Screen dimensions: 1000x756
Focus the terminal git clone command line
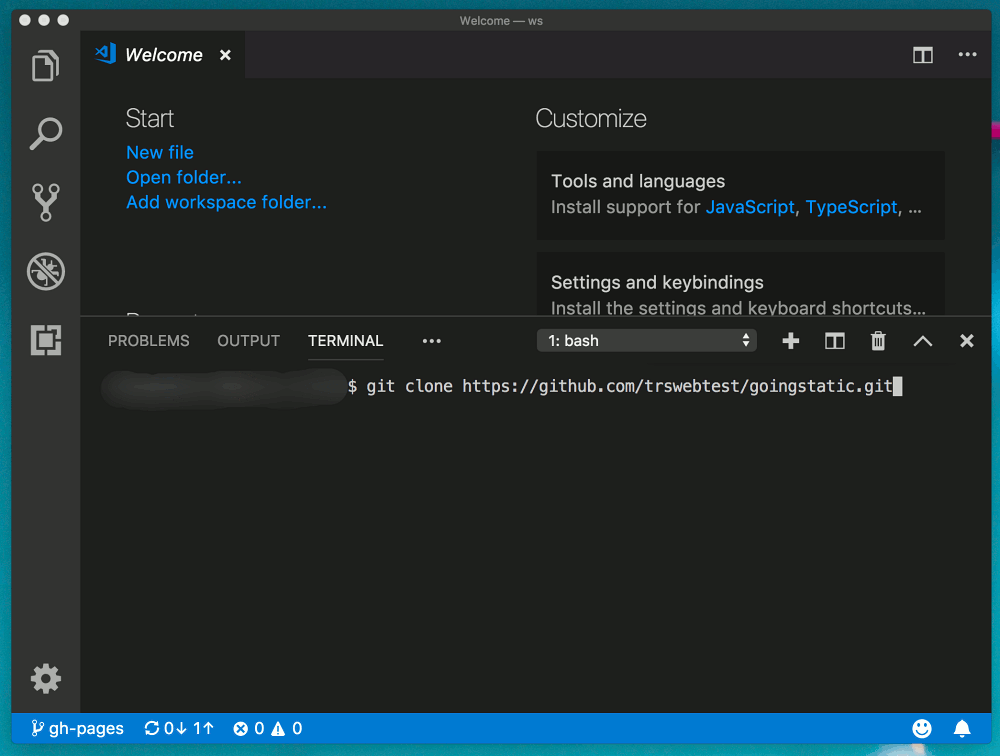coord(629,387)
